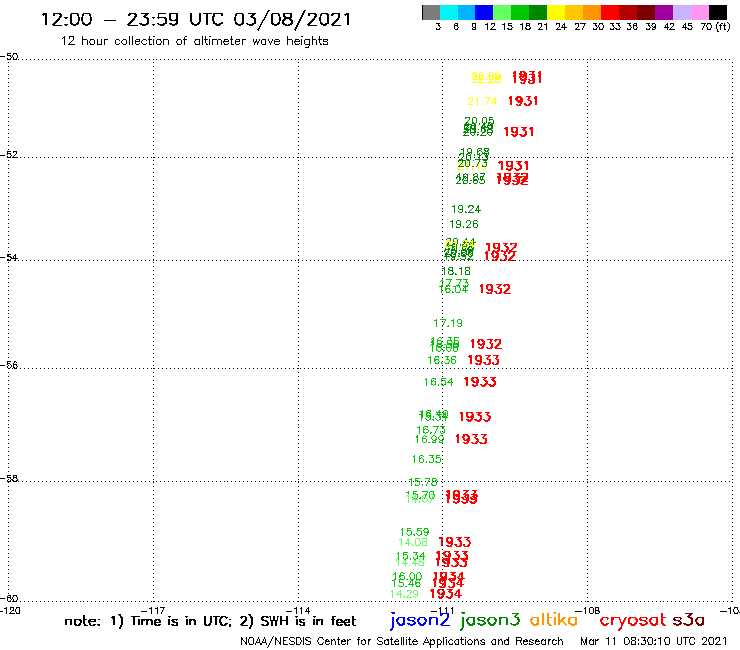Viewport: 740px width, 650px height.
Task: Click the -52 latitude axis label
Action: pos(9,154)
